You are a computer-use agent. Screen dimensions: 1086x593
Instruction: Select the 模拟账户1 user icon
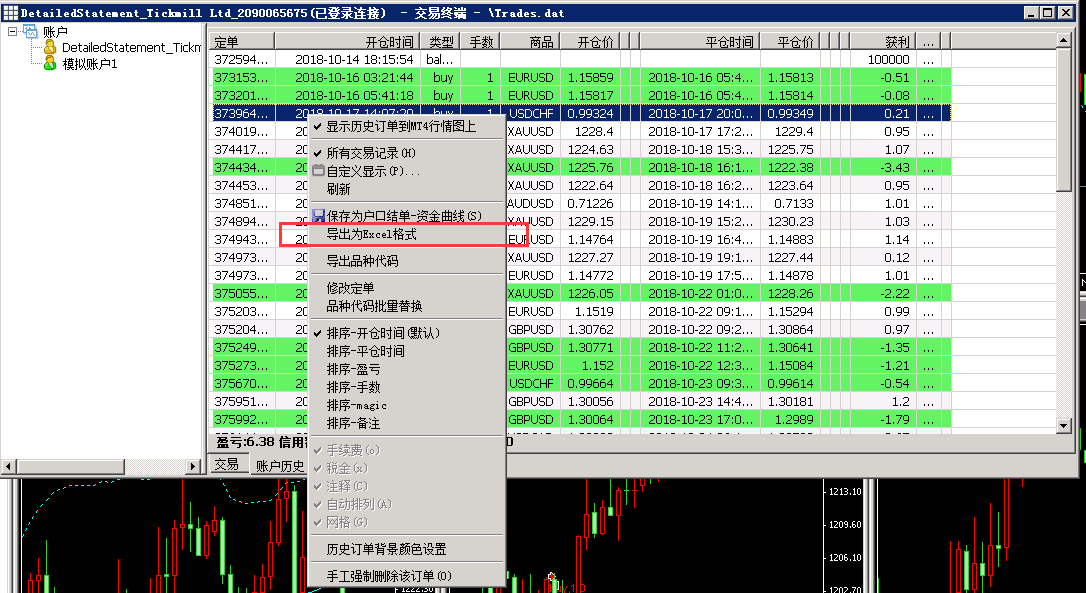[x=50, y=63]
